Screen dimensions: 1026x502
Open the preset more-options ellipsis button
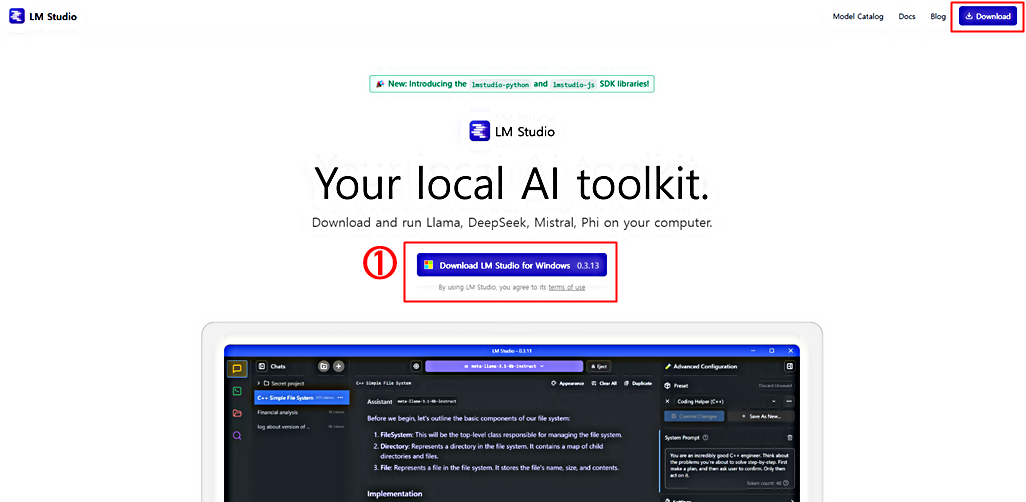[788, 401]
